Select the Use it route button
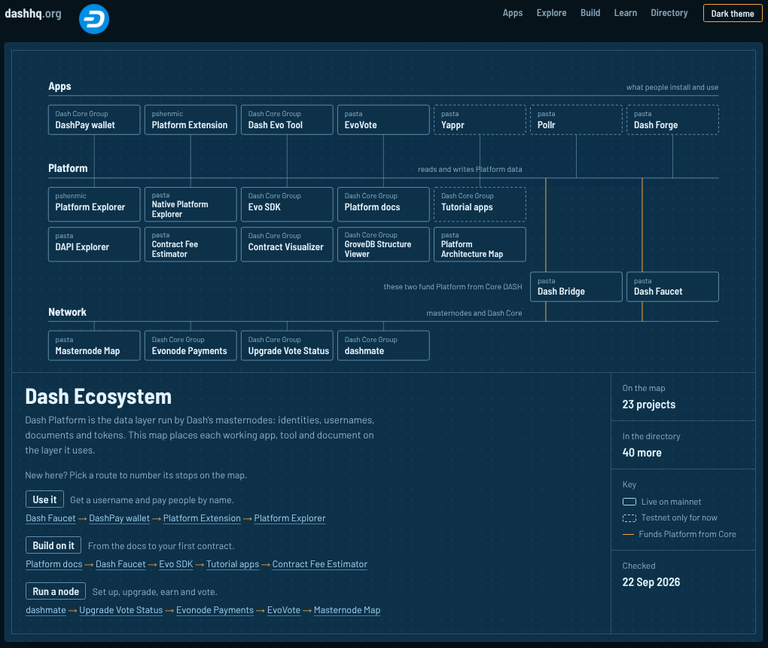Screen dimensions: 768x648 point(45,500)
